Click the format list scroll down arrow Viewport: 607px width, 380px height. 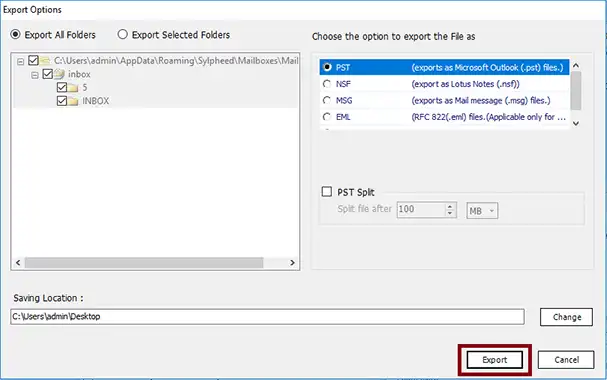576,123
